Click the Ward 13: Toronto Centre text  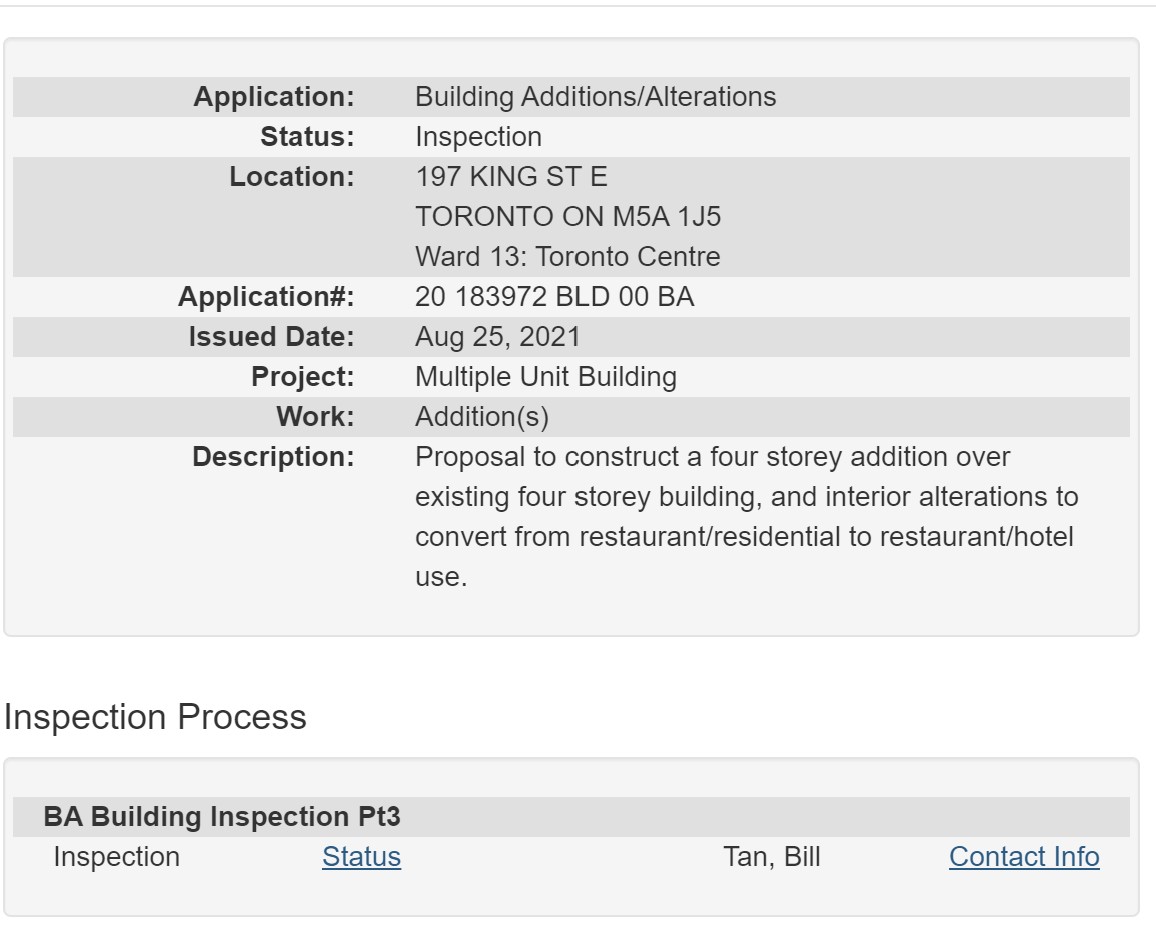(567, 257)
